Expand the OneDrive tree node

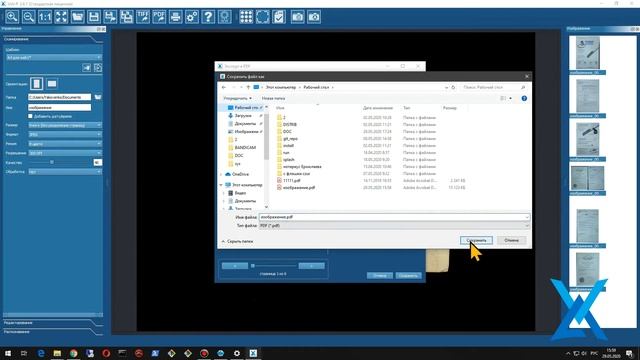click(x=222, y=174)
